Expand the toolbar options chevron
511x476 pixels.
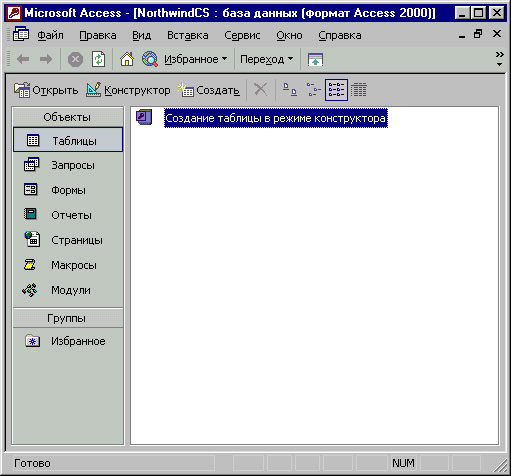coord(499,58)
